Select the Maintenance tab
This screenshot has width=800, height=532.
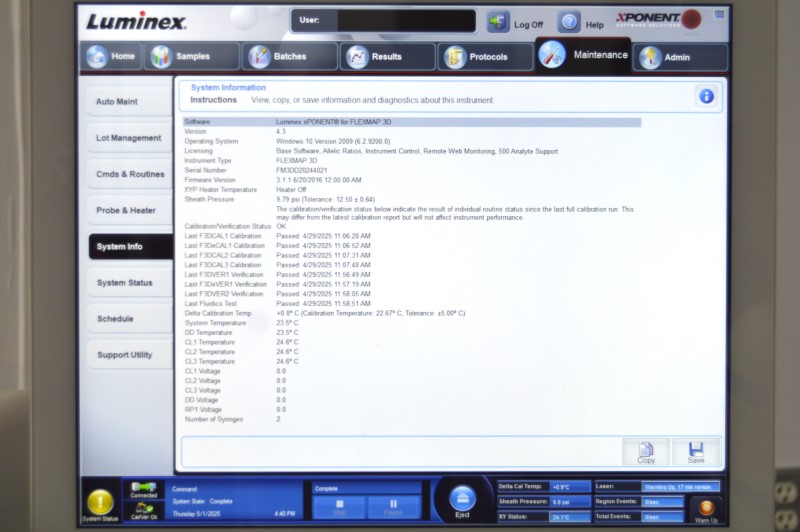[583, 55]
